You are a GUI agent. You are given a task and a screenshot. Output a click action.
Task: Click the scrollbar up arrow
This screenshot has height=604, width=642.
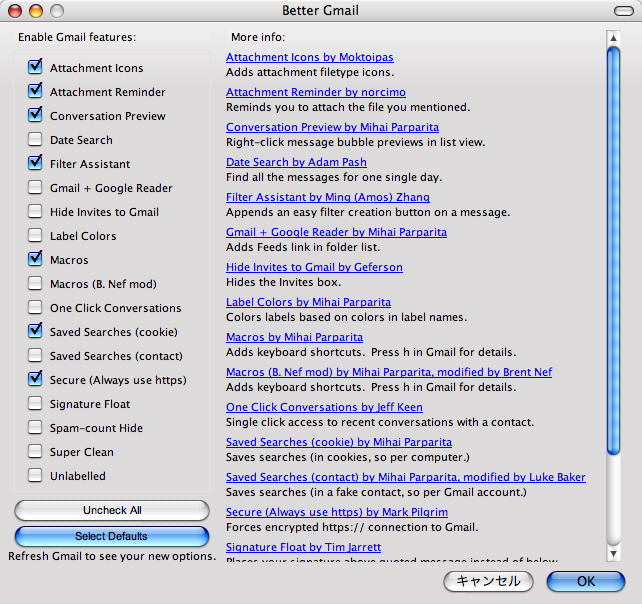coord(613,38)
